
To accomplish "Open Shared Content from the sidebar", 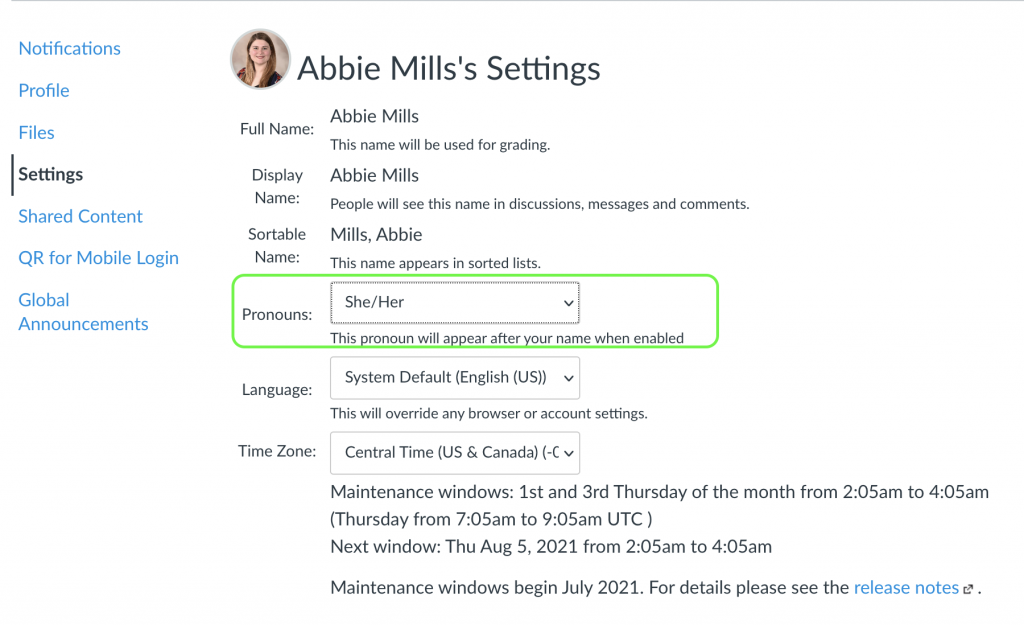I will [80, 216].
